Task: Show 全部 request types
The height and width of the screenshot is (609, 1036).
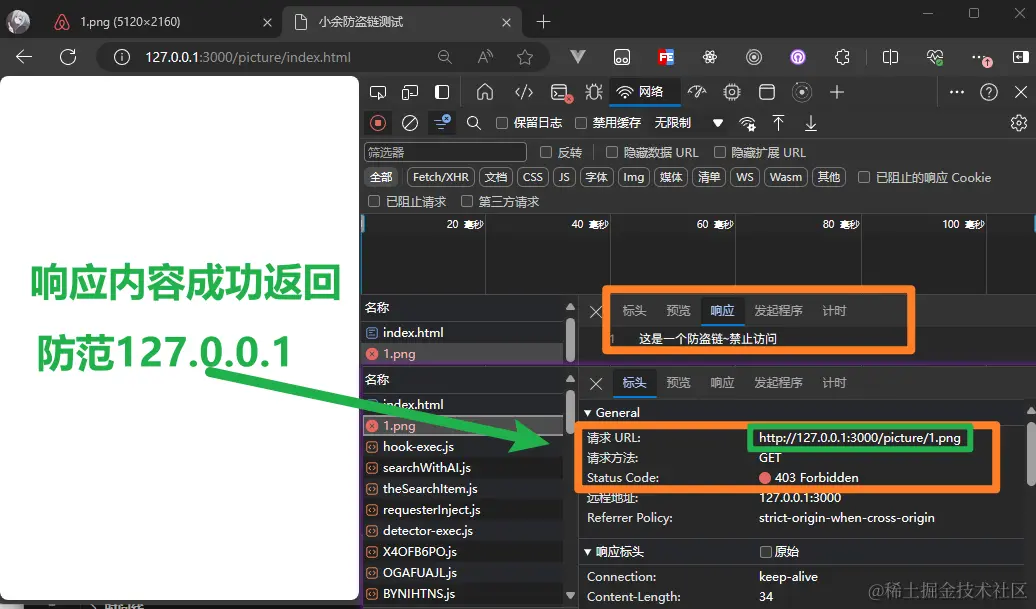Action: (x=381, y=177)
